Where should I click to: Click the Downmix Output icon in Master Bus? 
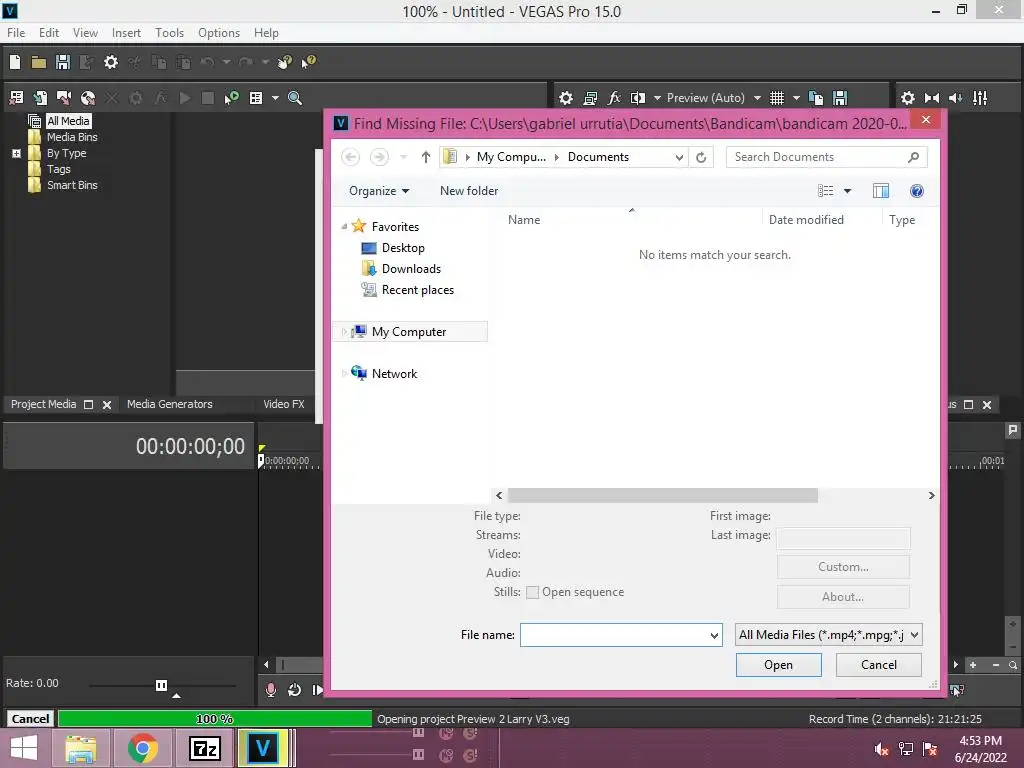(932, 98)
